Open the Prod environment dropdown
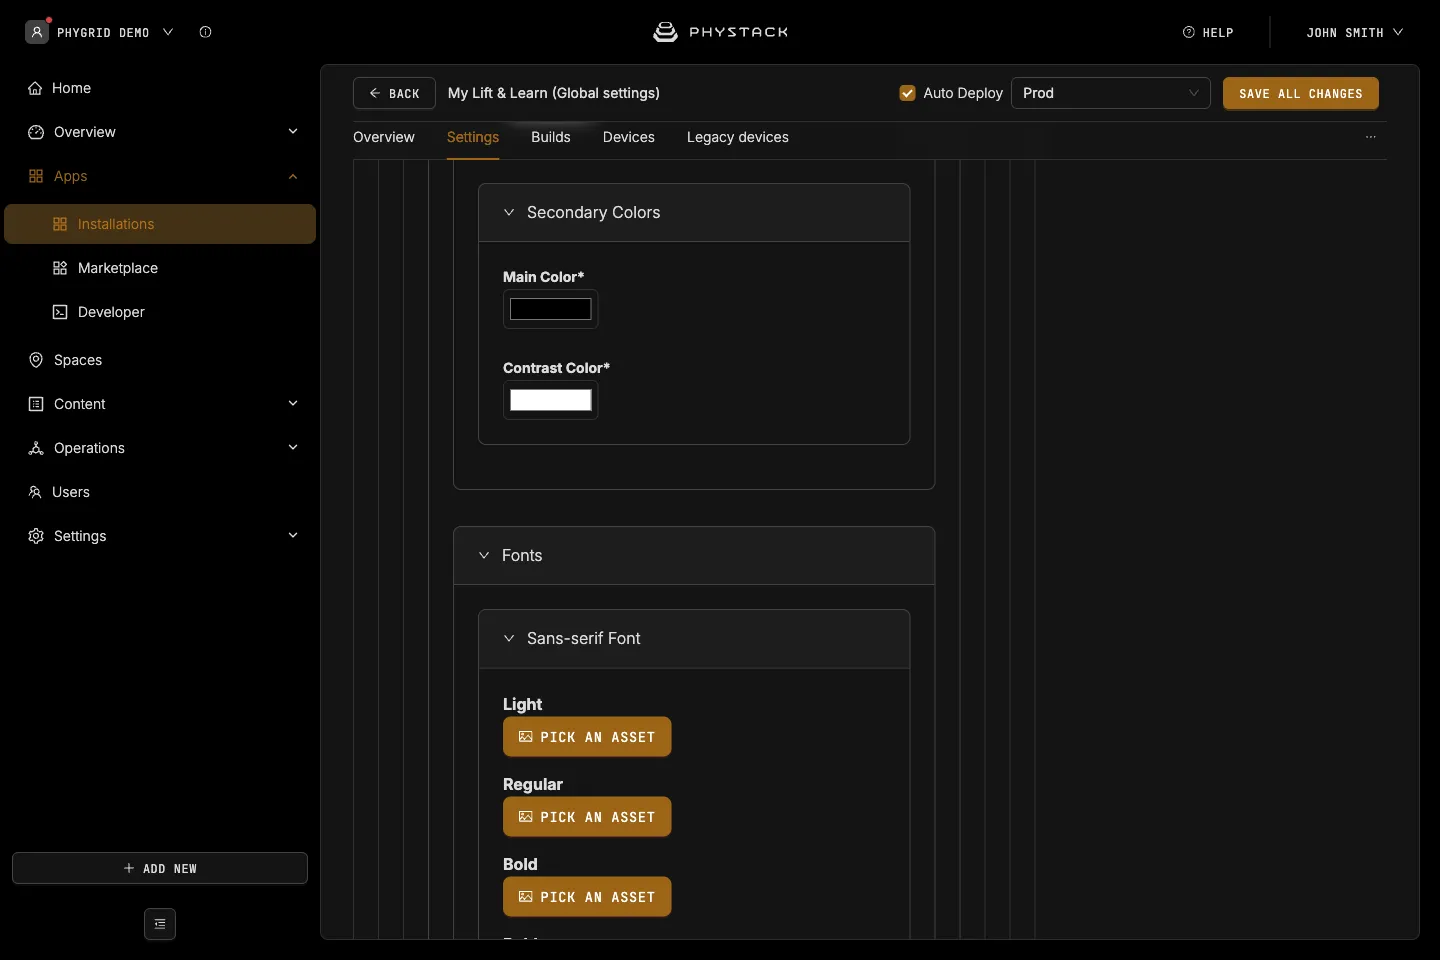 (x=1111, y=93)
